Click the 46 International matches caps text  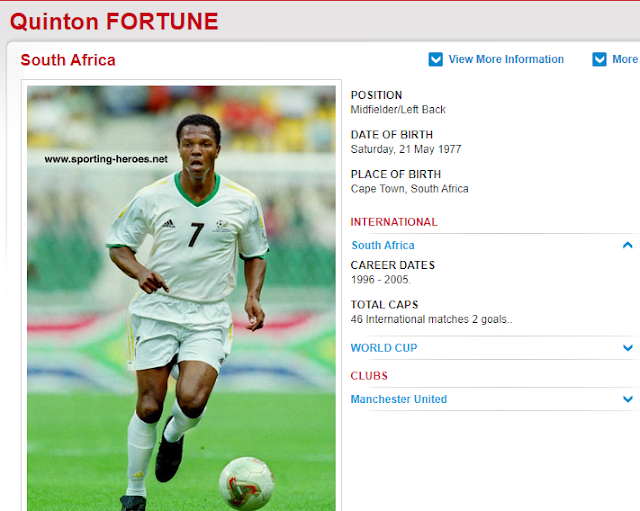431,319
